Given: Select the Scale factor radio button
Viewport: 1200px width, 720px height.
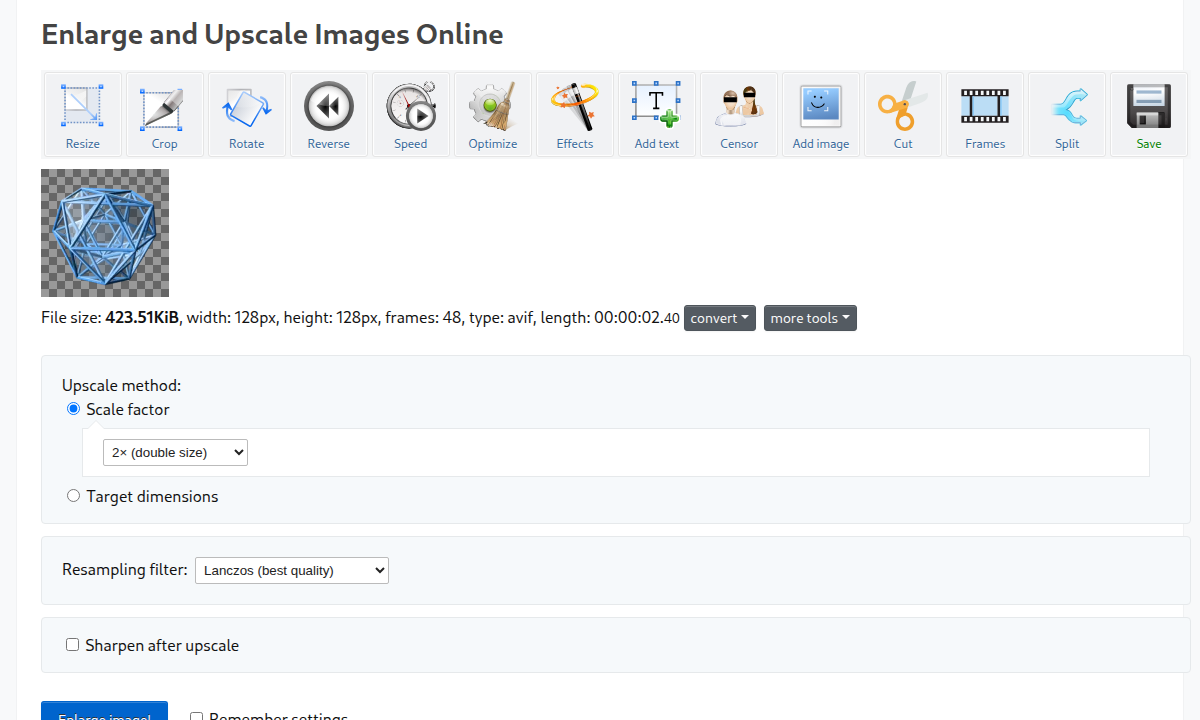Looking at the screenshot, I should [73, 409].
